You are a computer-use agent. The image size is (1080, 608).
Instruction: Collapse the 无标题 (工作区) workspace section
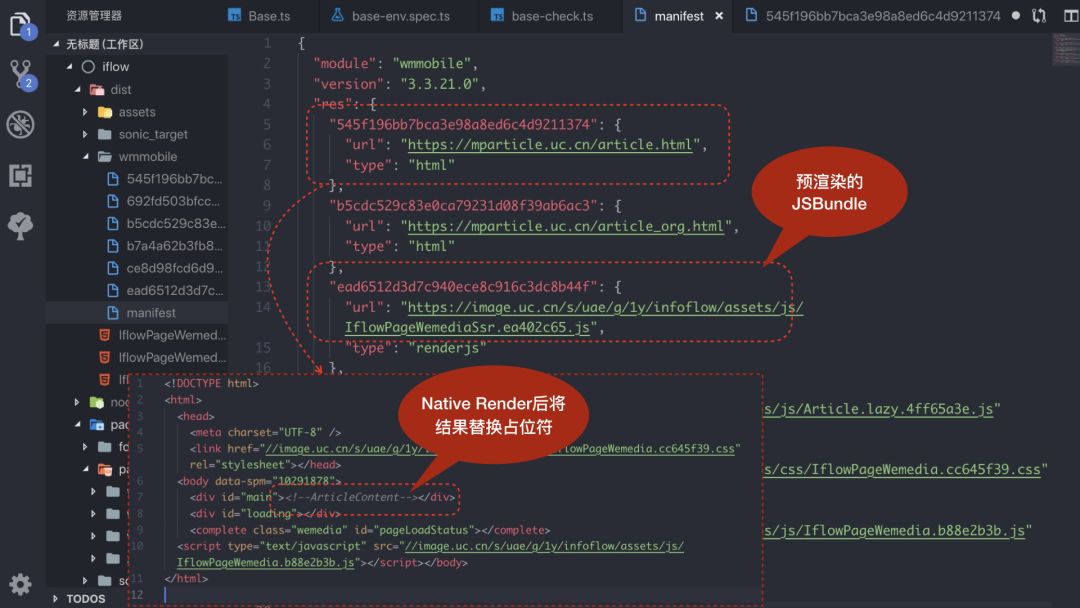56,44
